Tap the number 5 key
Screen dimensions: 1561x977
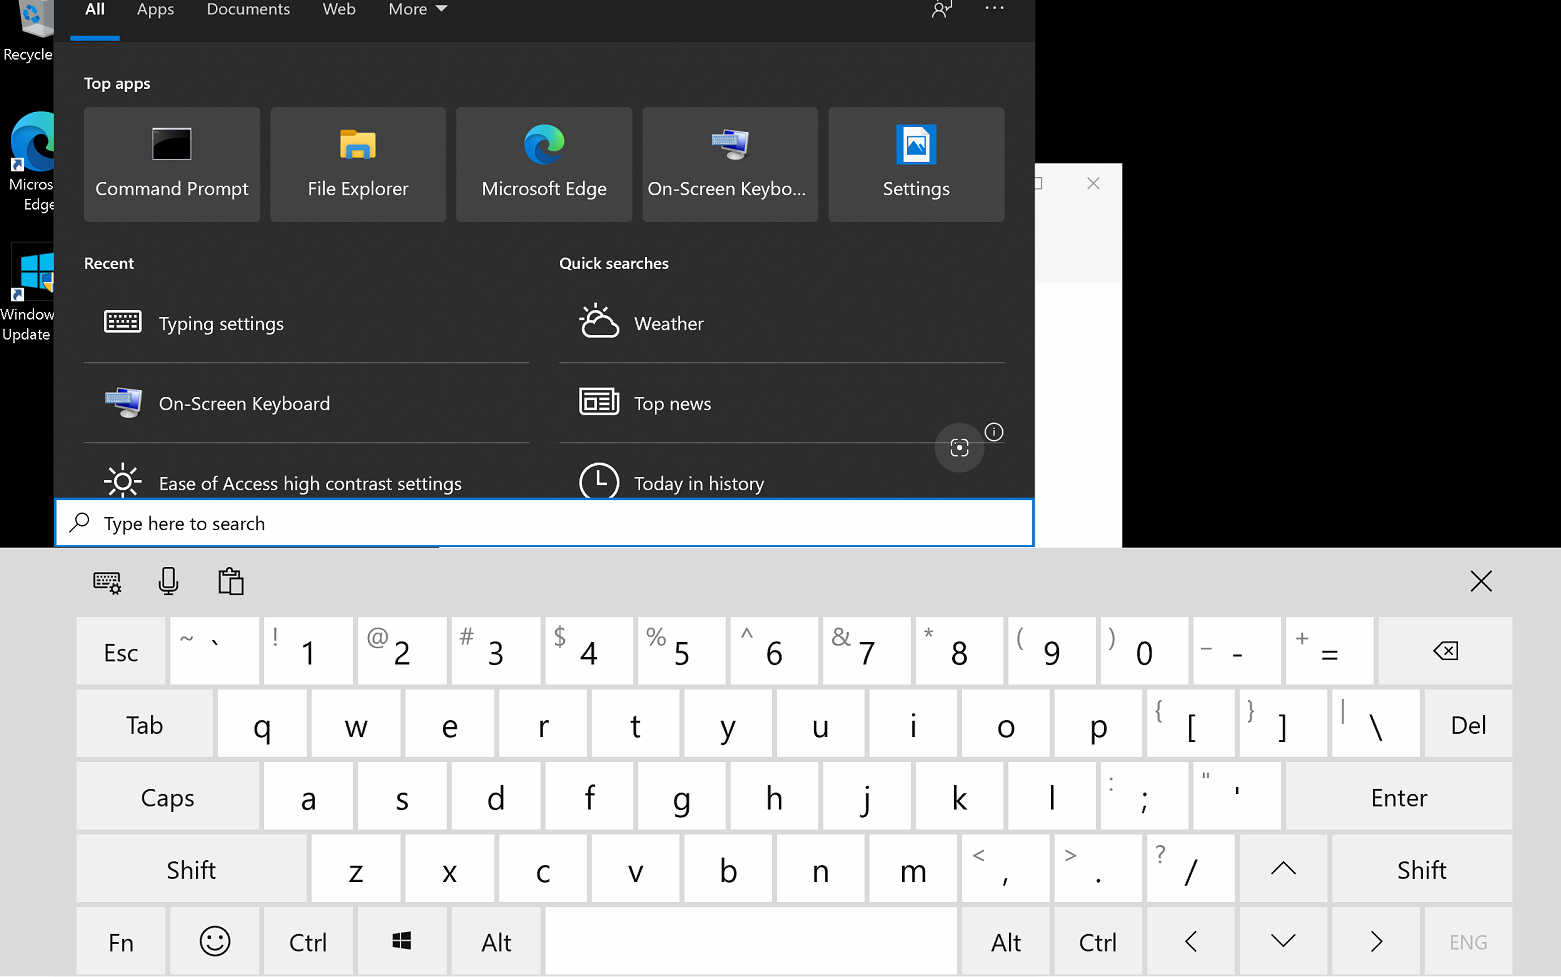(x=682, y=652)
